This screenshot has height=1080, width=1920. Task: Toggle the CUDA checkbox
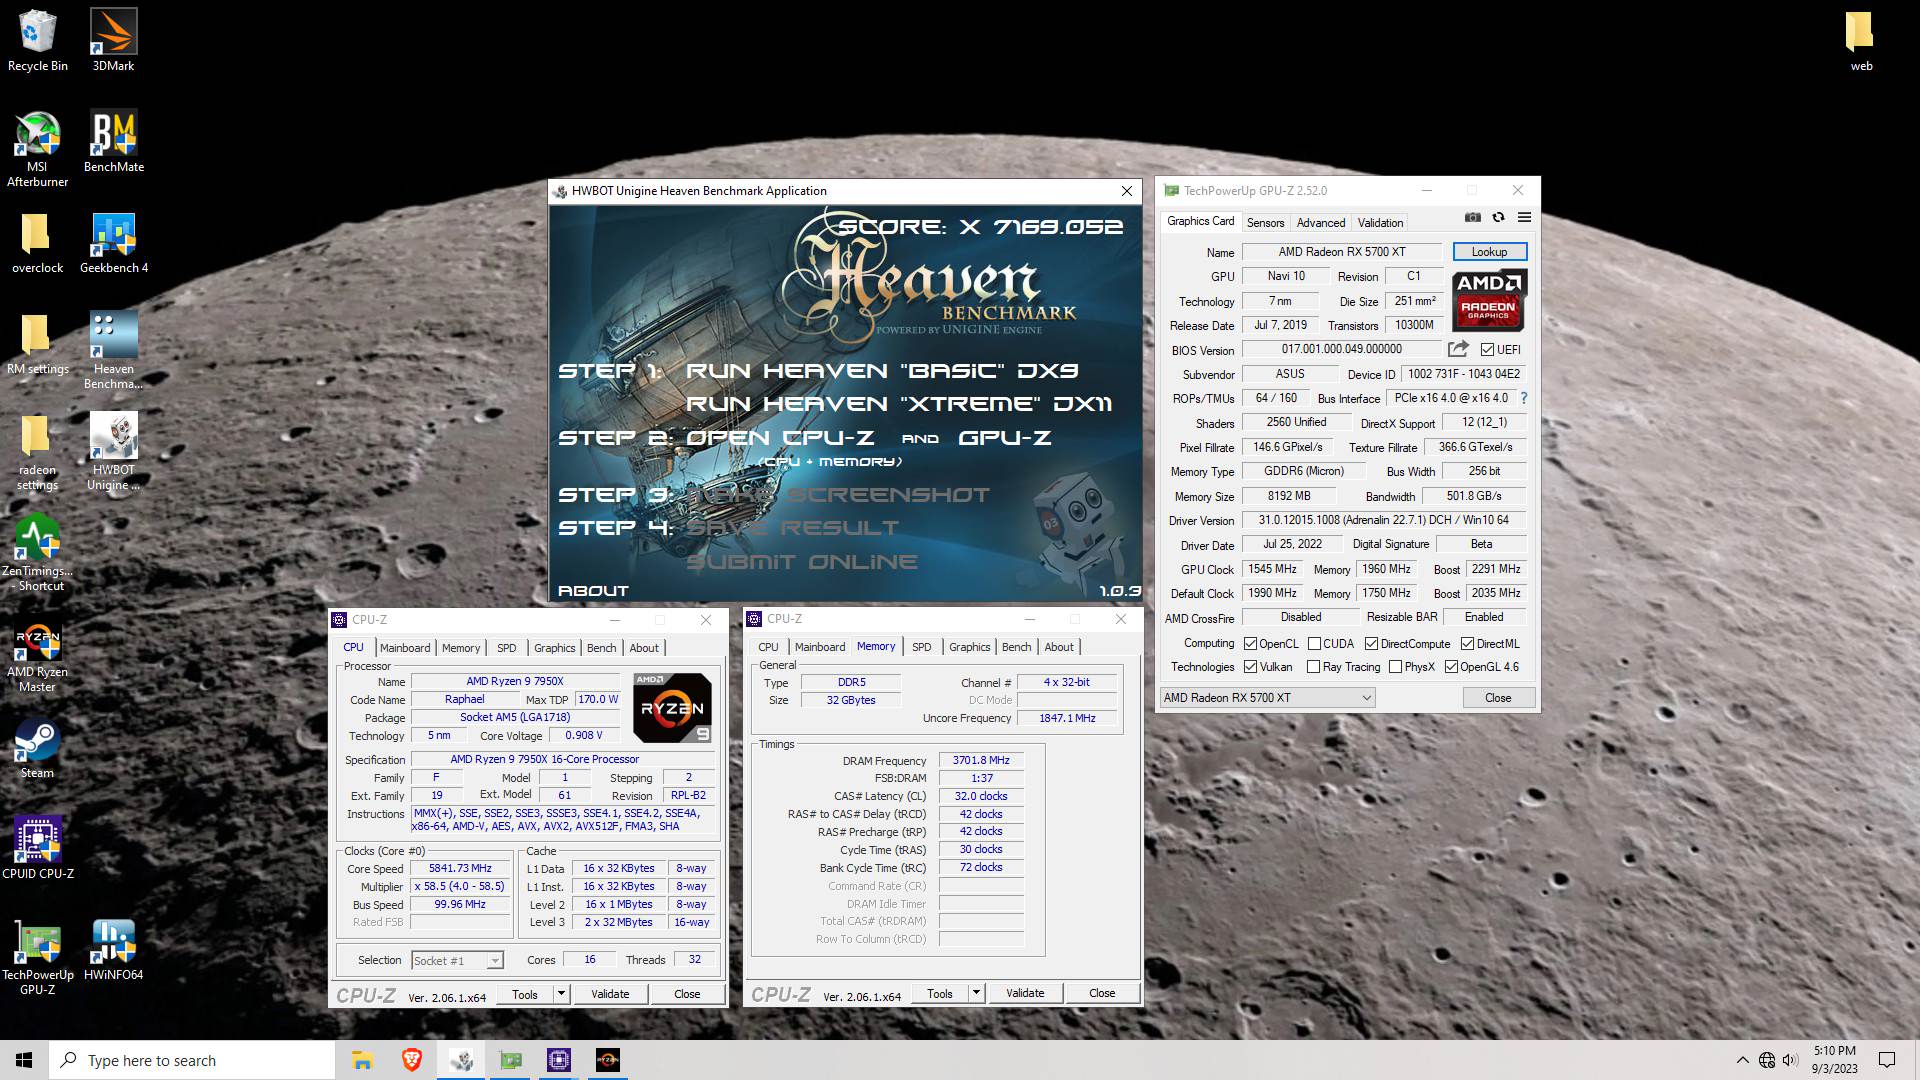[1314, 644]
